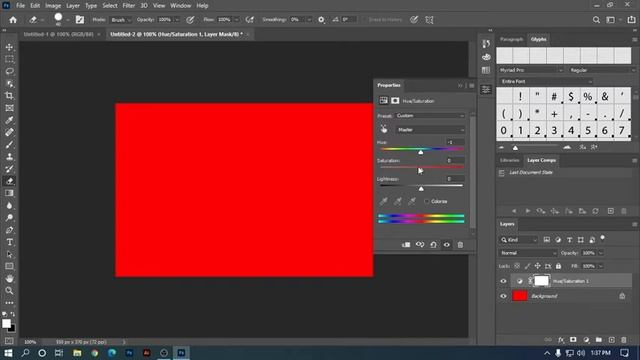Image resolution: width=640 pixels, height=360 pixels.
Task: Clip adjustment to layer icon in Properties
Action: pyautogui.click(x=406, y=244)
